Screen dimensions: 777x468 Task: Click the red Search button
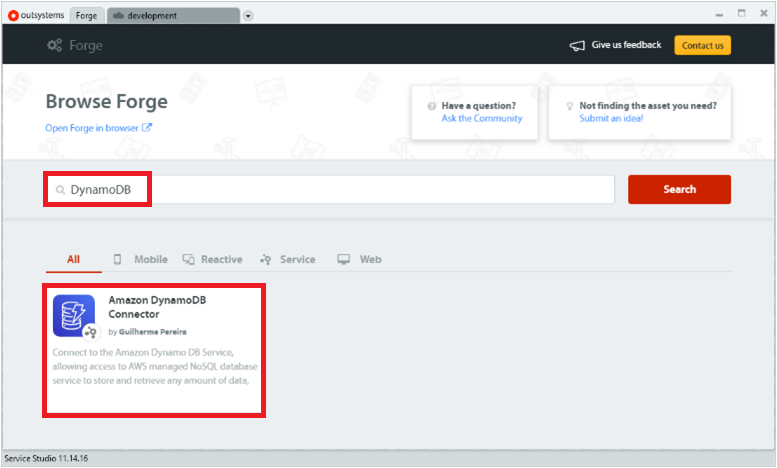coord(679,189)
